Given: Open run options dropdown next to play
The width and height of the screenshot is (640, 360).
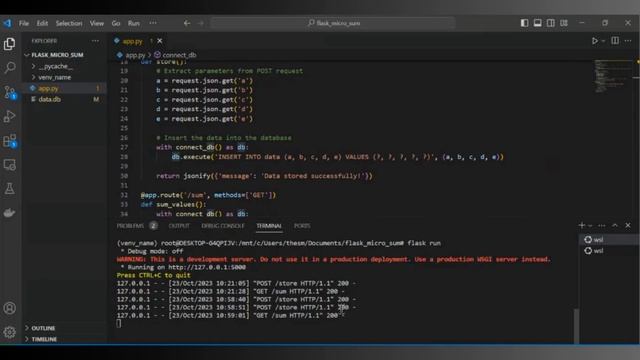Looking at the screenshot, I should pyautogui.click(x=603, y=41).
